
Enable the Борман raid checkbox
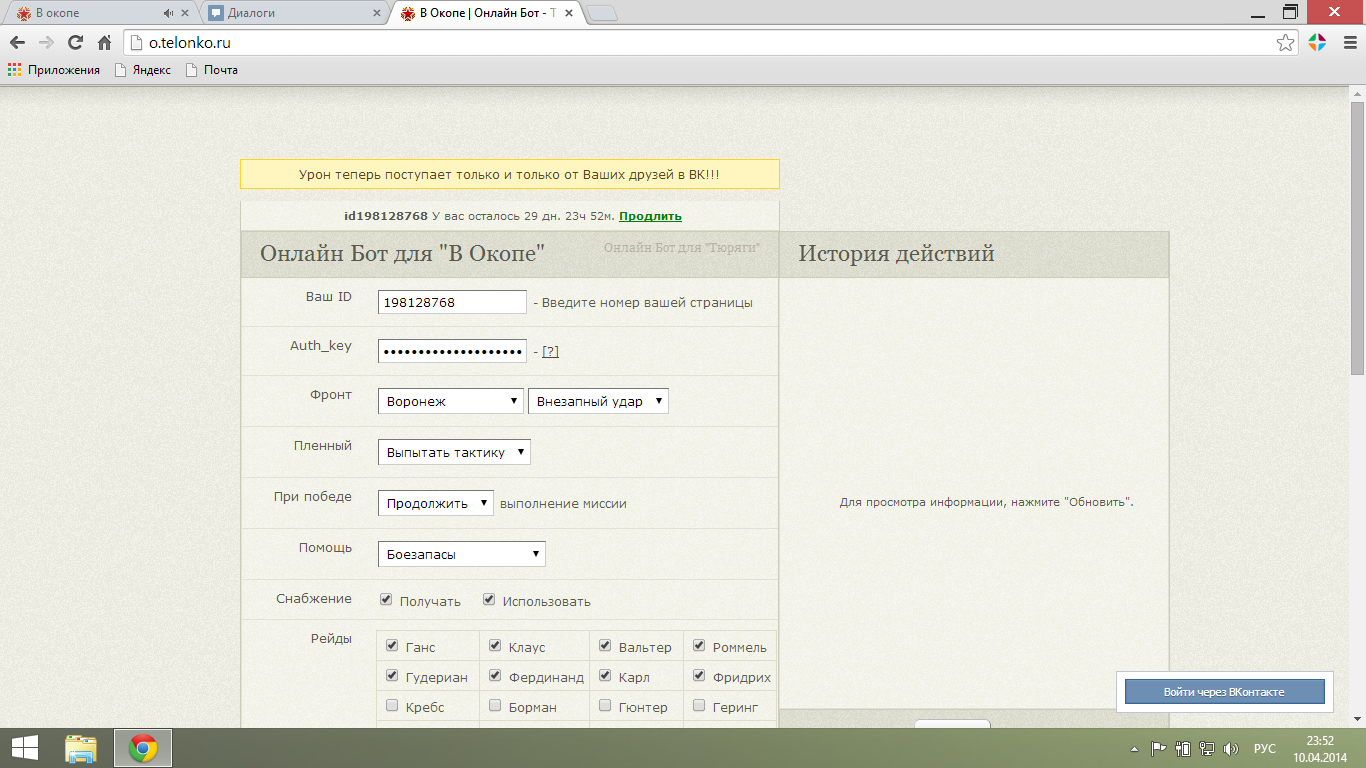coord(495,706)
